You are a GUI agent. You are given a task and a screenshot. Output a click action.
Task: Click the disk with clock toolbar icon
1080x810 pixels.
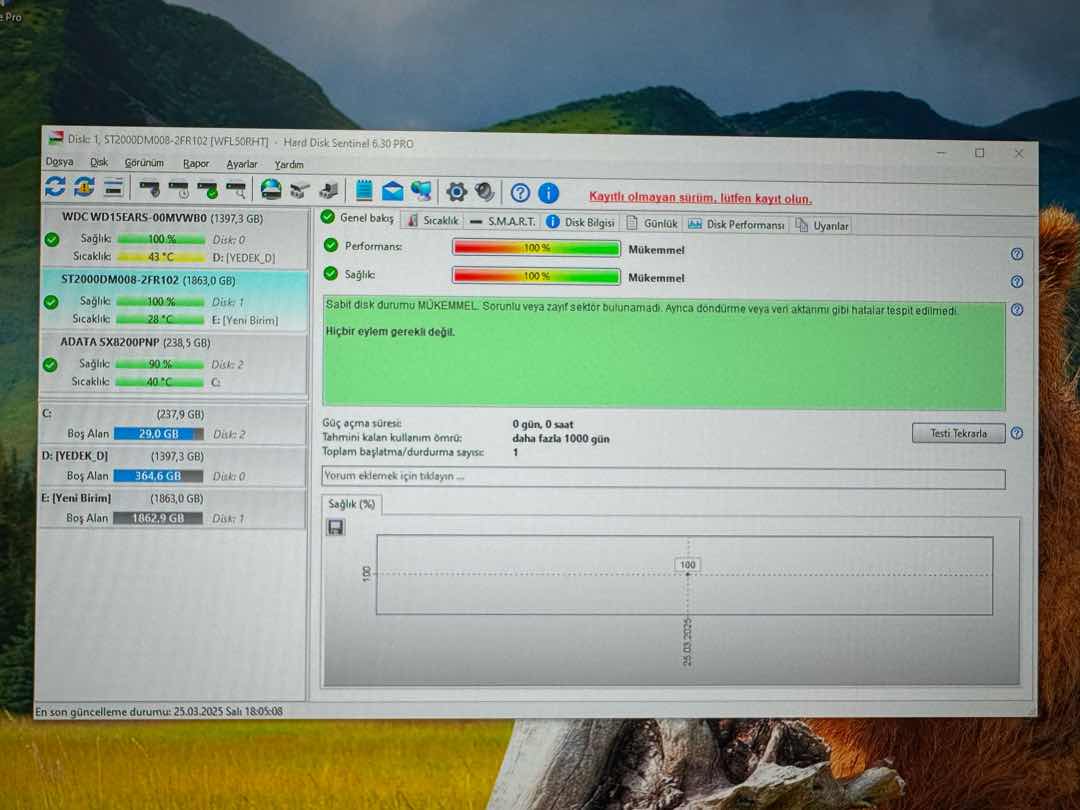(179, 189)
